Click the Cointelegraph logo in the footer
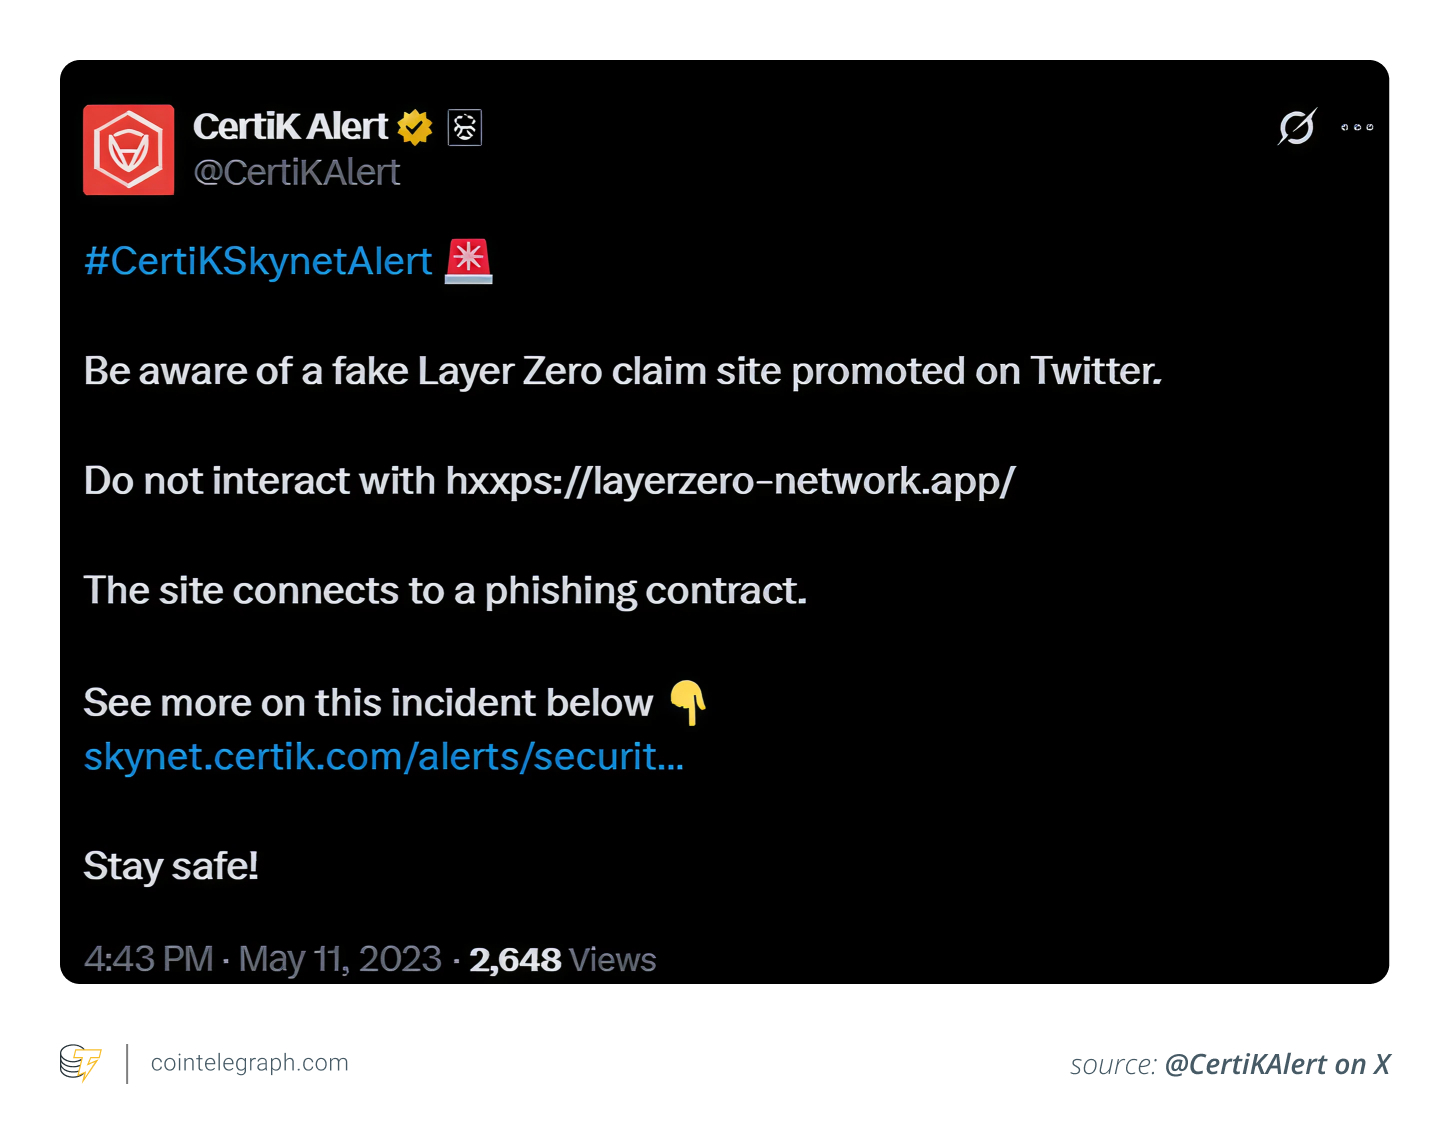The width and height of the screenshot is (1450, 1144). pyautogui.click(x=80, y=1063)
